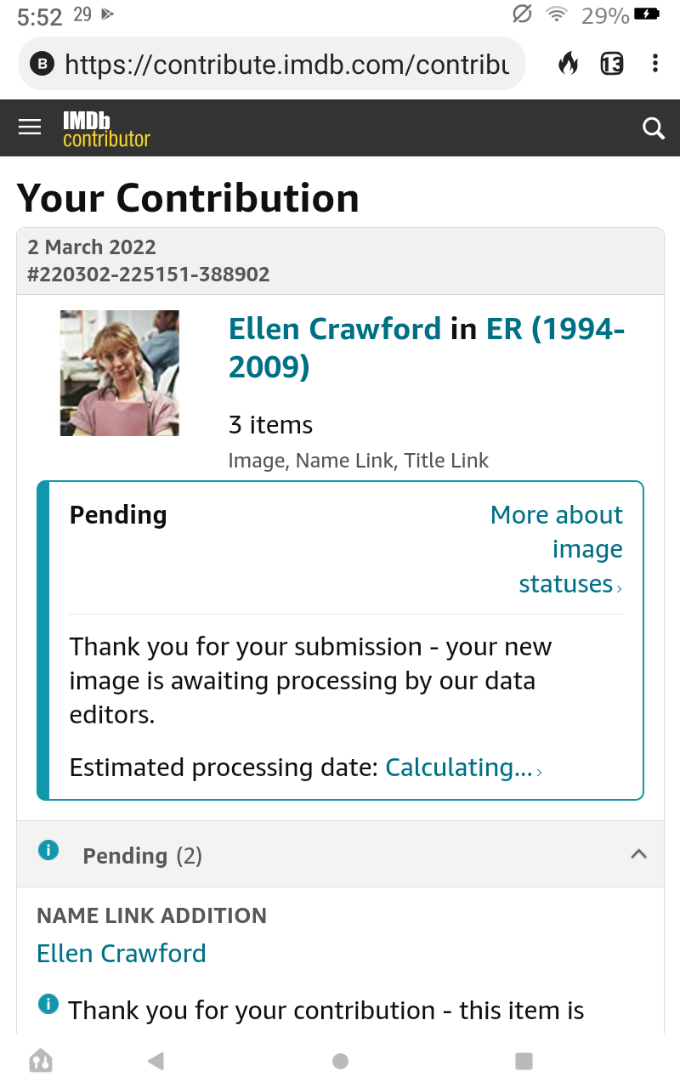Screen dimensions: 680x1088
Task: Open the browser tab switcher
Action: 612,64
